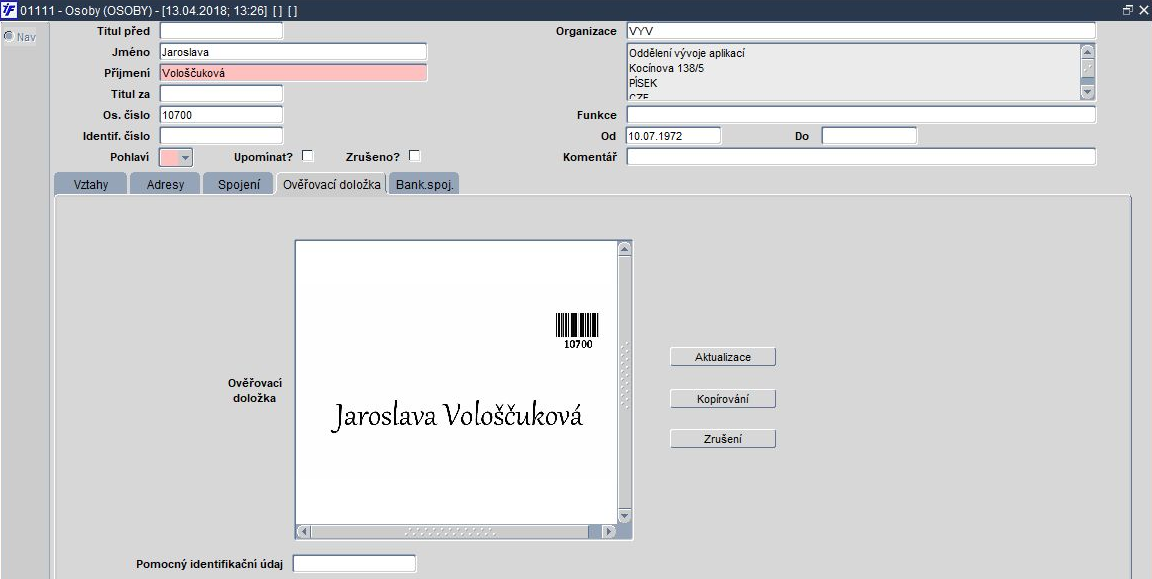Click the Komentář input field
Image resolution: width=1152 pixels, height=579 pixels.
pos(861,157)
